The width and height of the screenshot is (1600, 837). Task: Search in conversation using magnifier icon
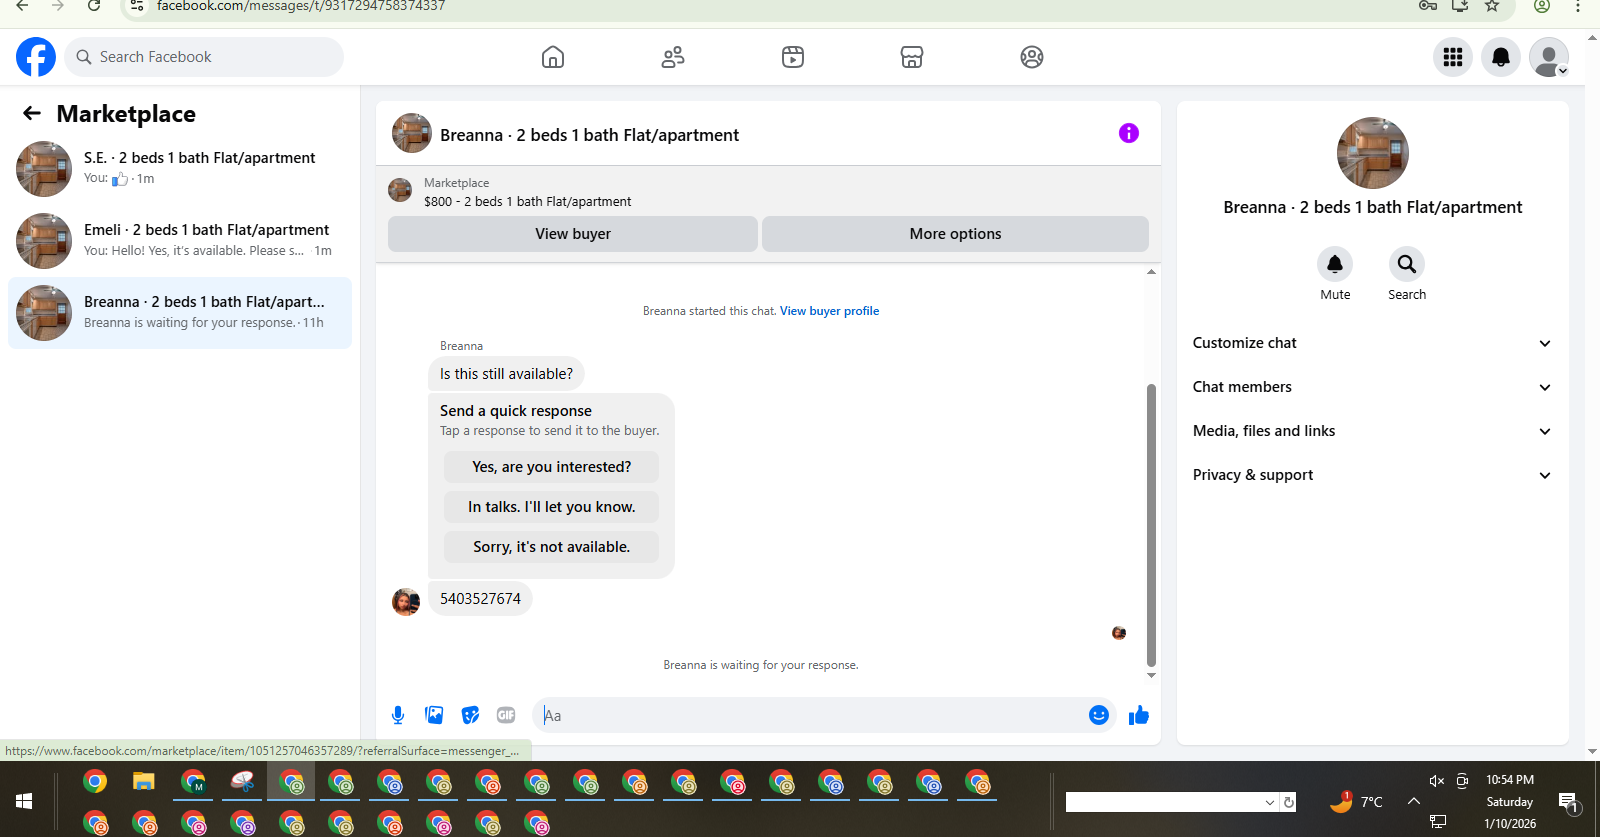(x=1407, y=264)
